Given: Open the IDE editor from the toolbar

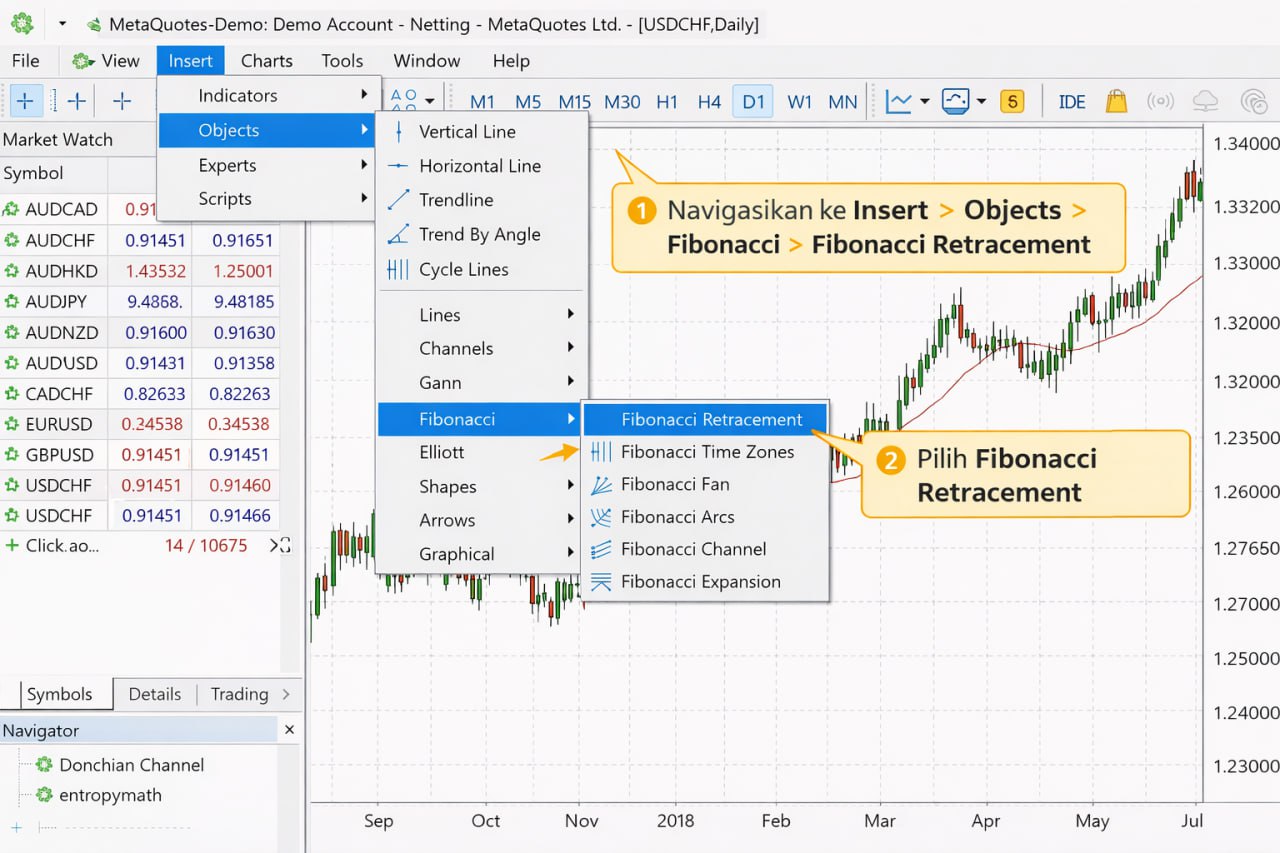Looking at the screenshot, I should click(1072, 101).
